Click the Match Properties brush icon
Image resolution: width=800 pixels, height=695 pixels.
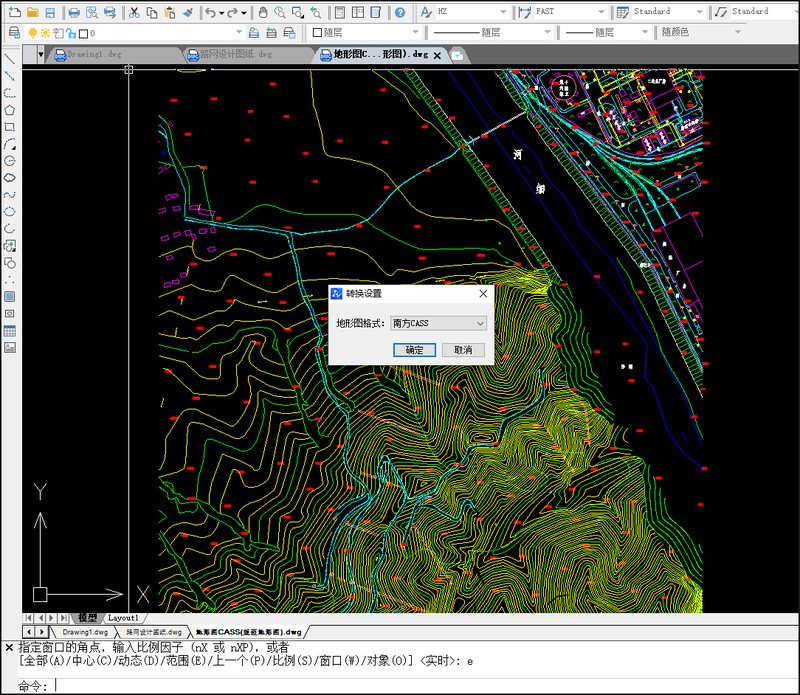pos(188,12)
